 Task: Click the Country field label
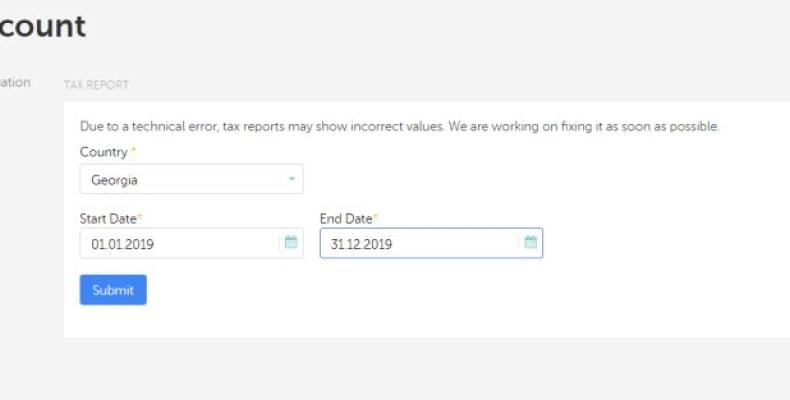point(103,153)
